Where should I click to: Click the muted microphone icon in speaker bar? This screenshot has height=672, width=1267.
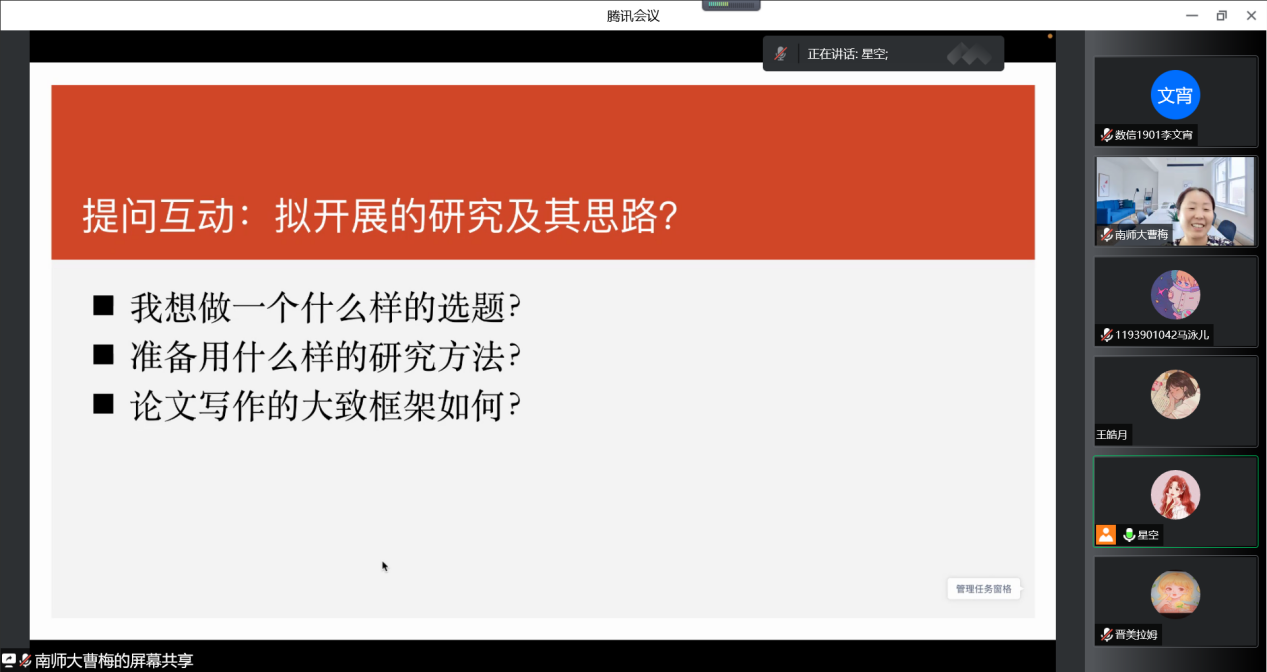781,54
